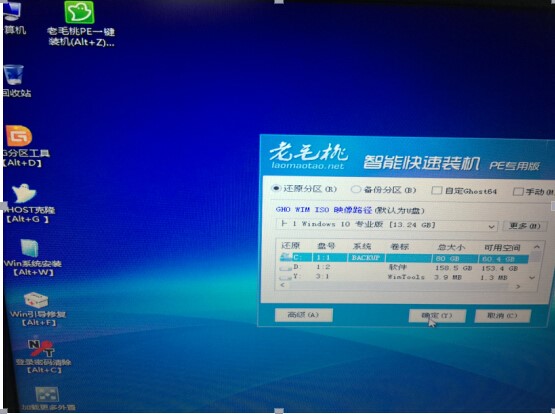Click the 高级 (A) button
555x414 pixels.
pos(304,315)
